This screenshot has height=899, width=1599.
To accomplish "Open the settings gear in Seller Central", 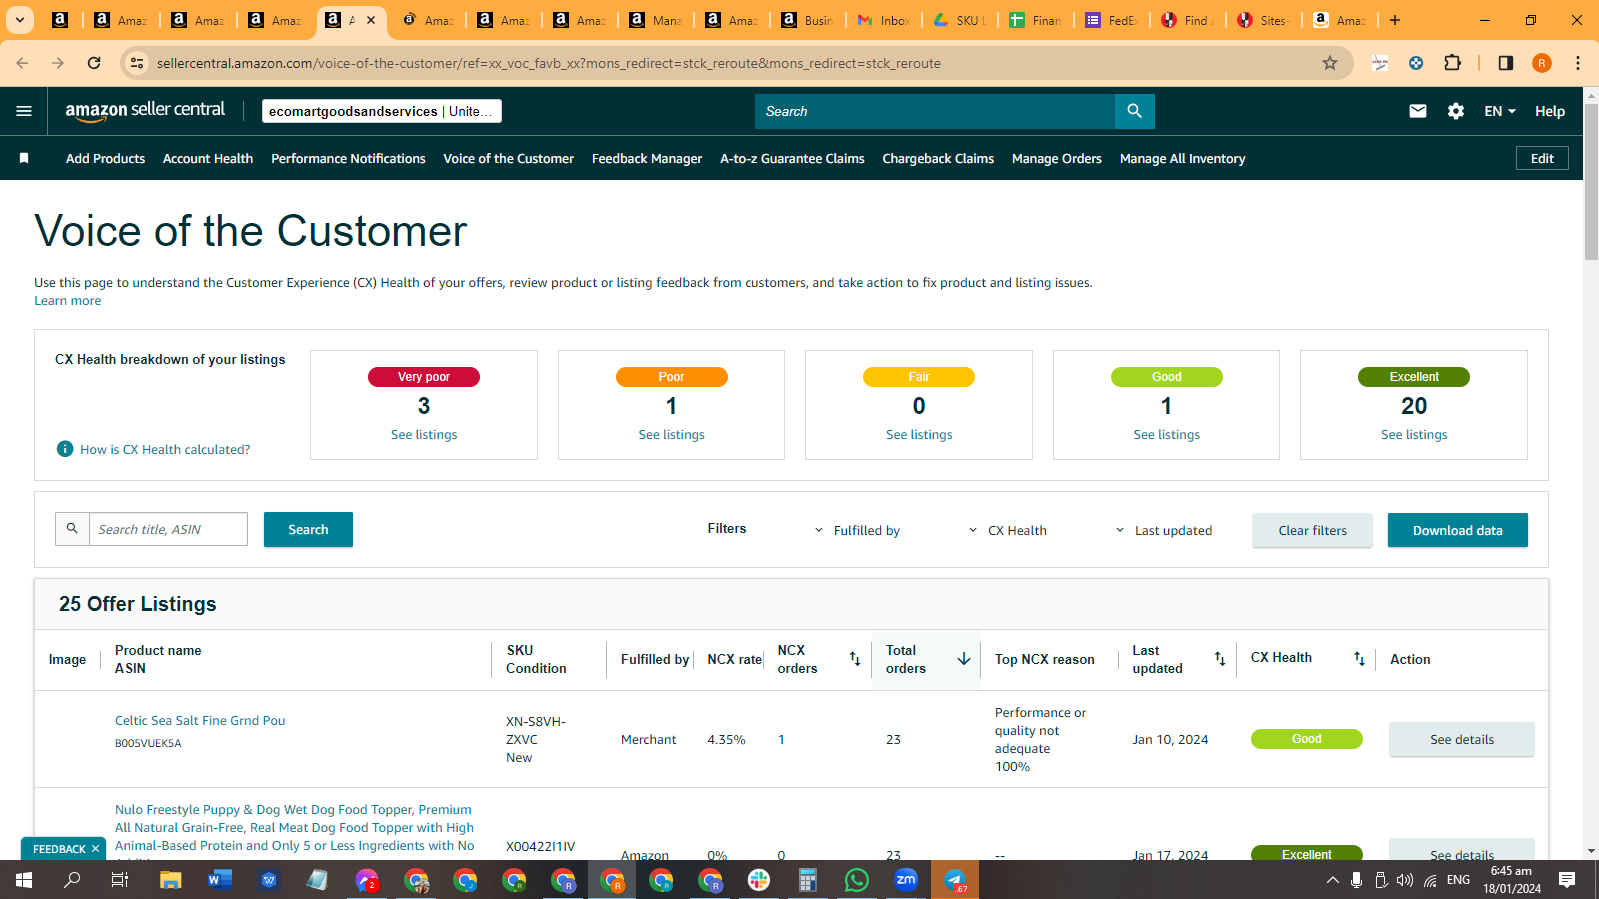I will tap(1456, 111).
